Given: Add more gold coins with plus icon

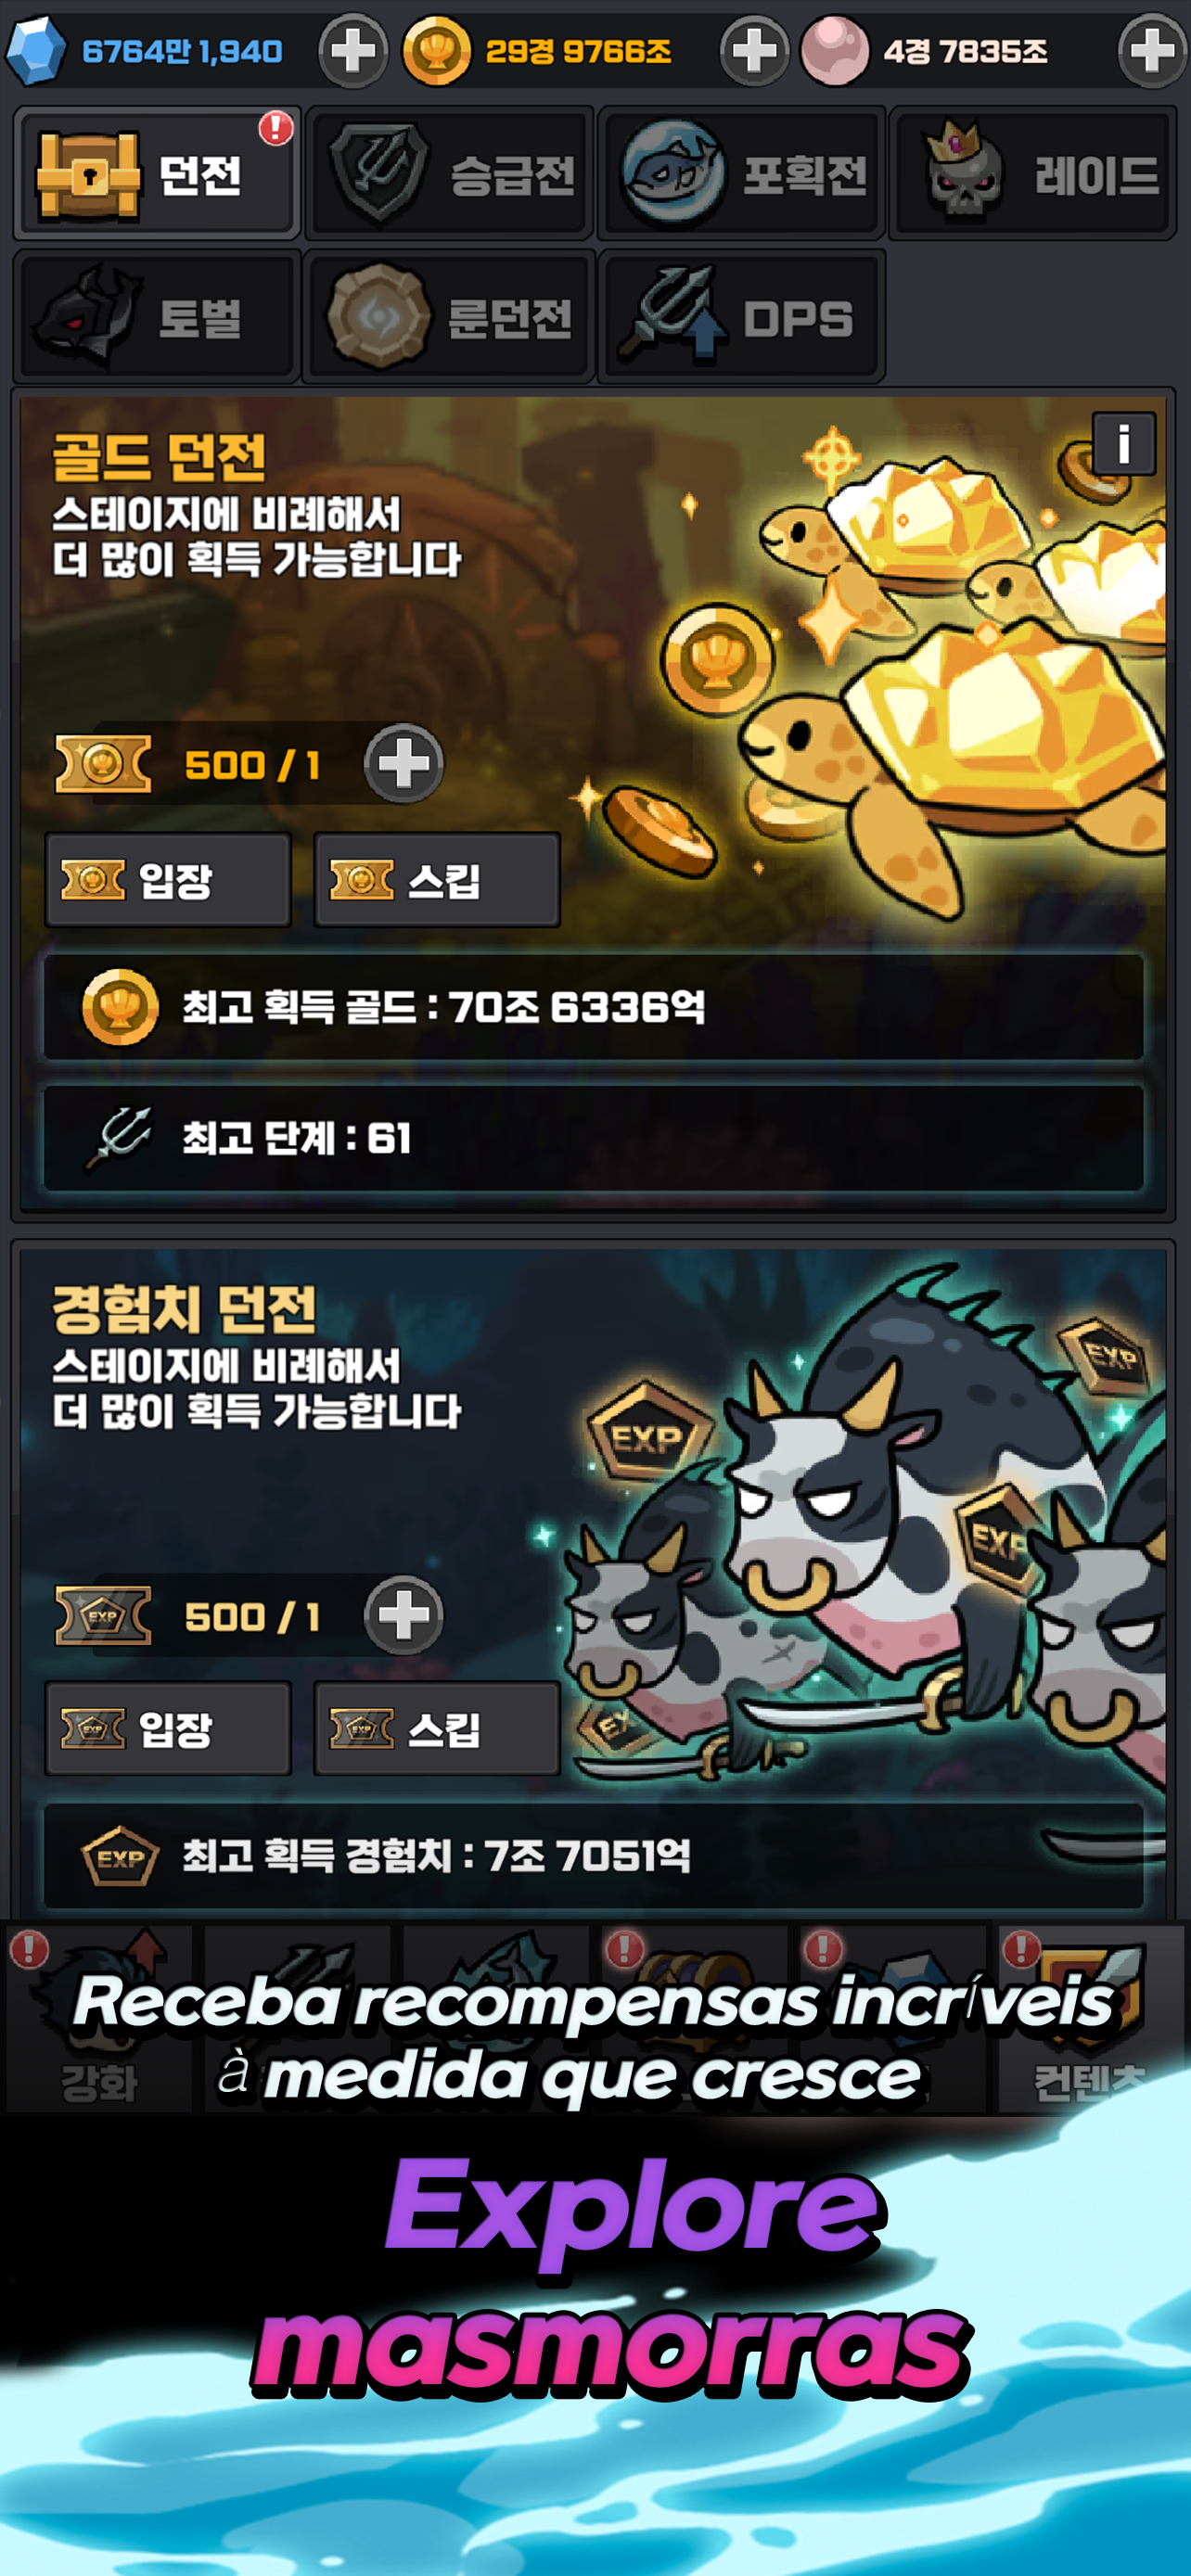Looking at the screenshot, I should 754,51.
